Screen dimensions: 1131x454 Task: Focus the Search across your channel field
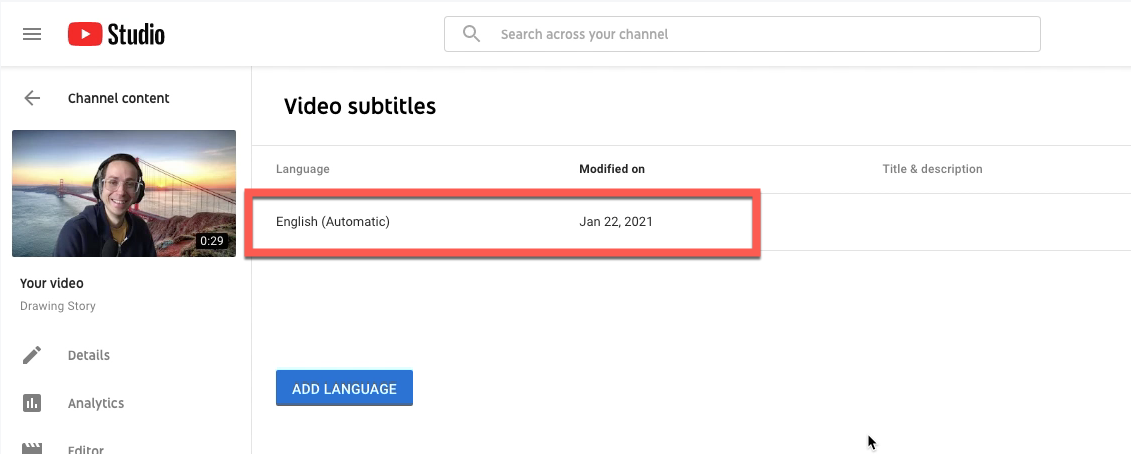point(742,34)
